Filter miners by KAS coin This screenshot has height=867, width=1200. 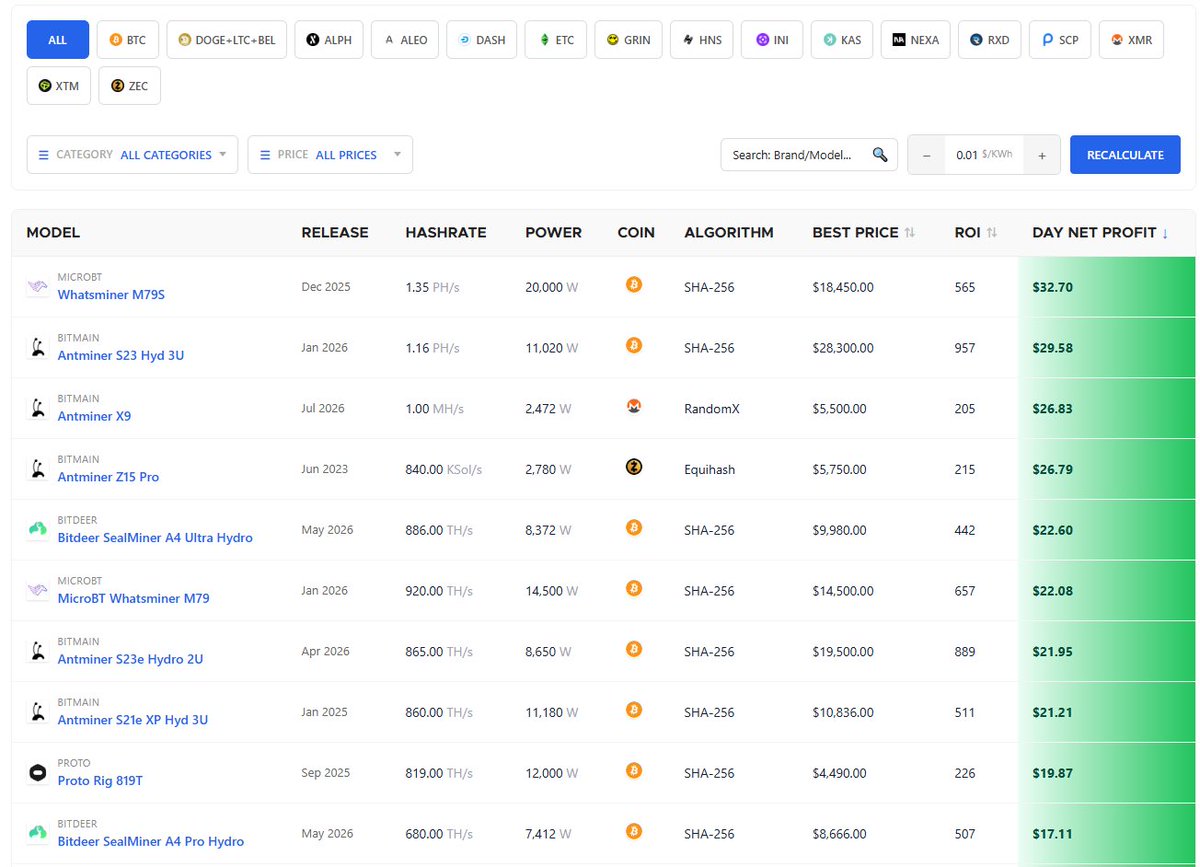tap(842, 40)
